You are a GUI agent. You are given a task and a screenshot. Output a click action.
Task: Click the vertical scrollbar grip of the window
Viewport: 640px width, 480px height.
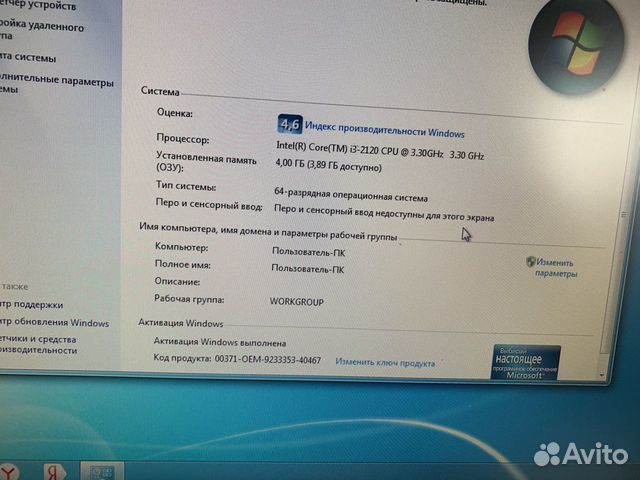(x=623, y=214)
